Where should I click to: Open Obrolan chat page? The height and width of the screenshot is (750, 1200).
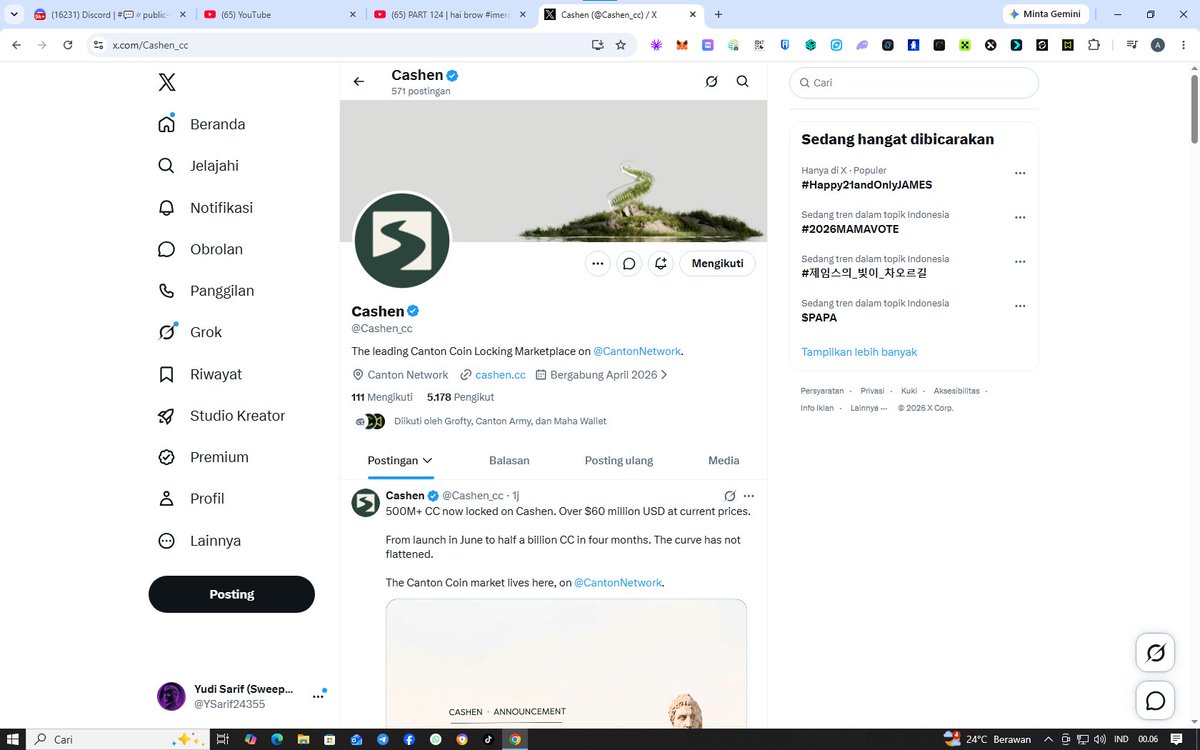tap(200, 249)
